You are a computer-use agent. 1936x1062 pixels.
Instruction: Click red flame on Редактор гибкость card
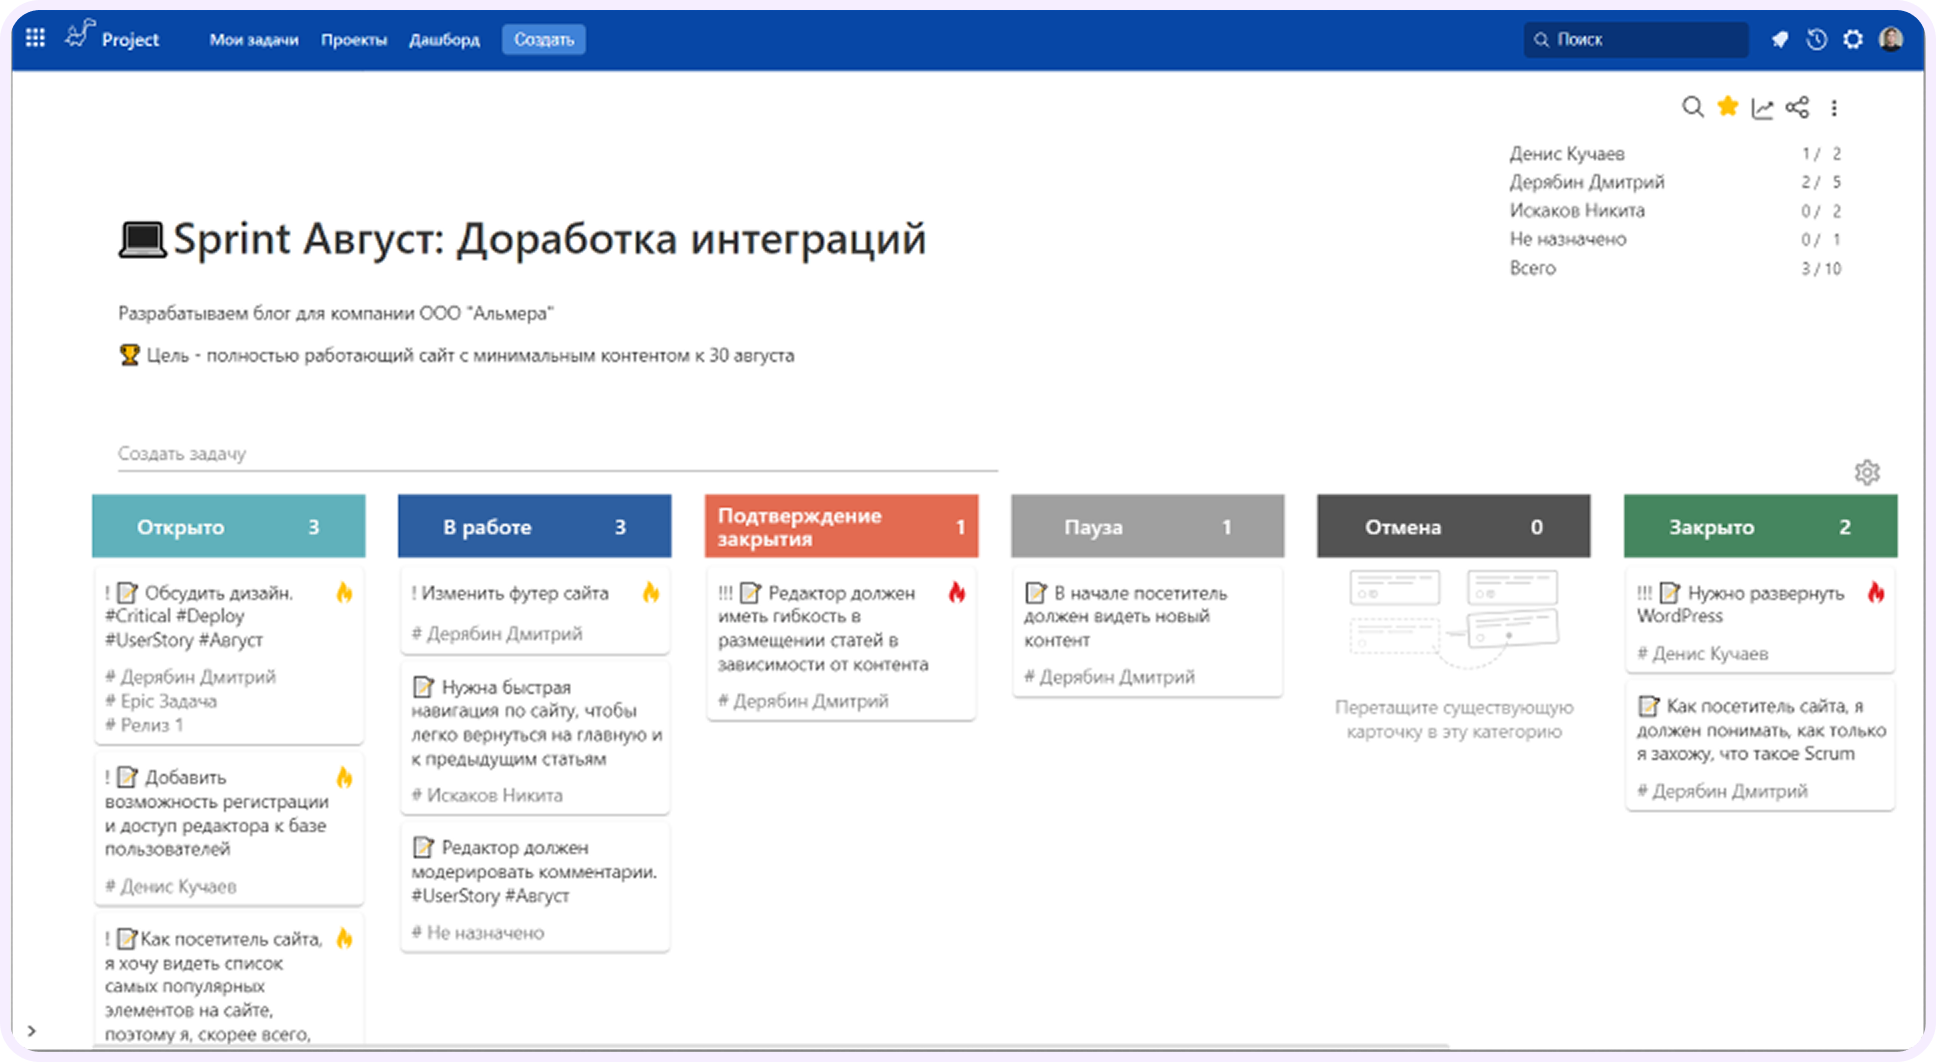[957, 593]
